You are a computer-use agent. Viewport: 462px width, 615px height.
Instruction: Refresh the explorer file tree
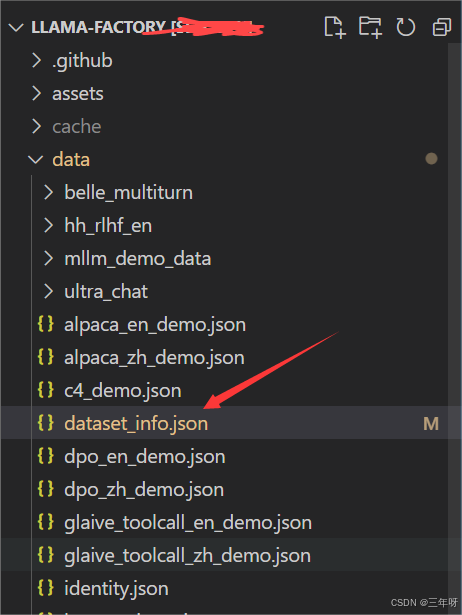tap(406, 27)
